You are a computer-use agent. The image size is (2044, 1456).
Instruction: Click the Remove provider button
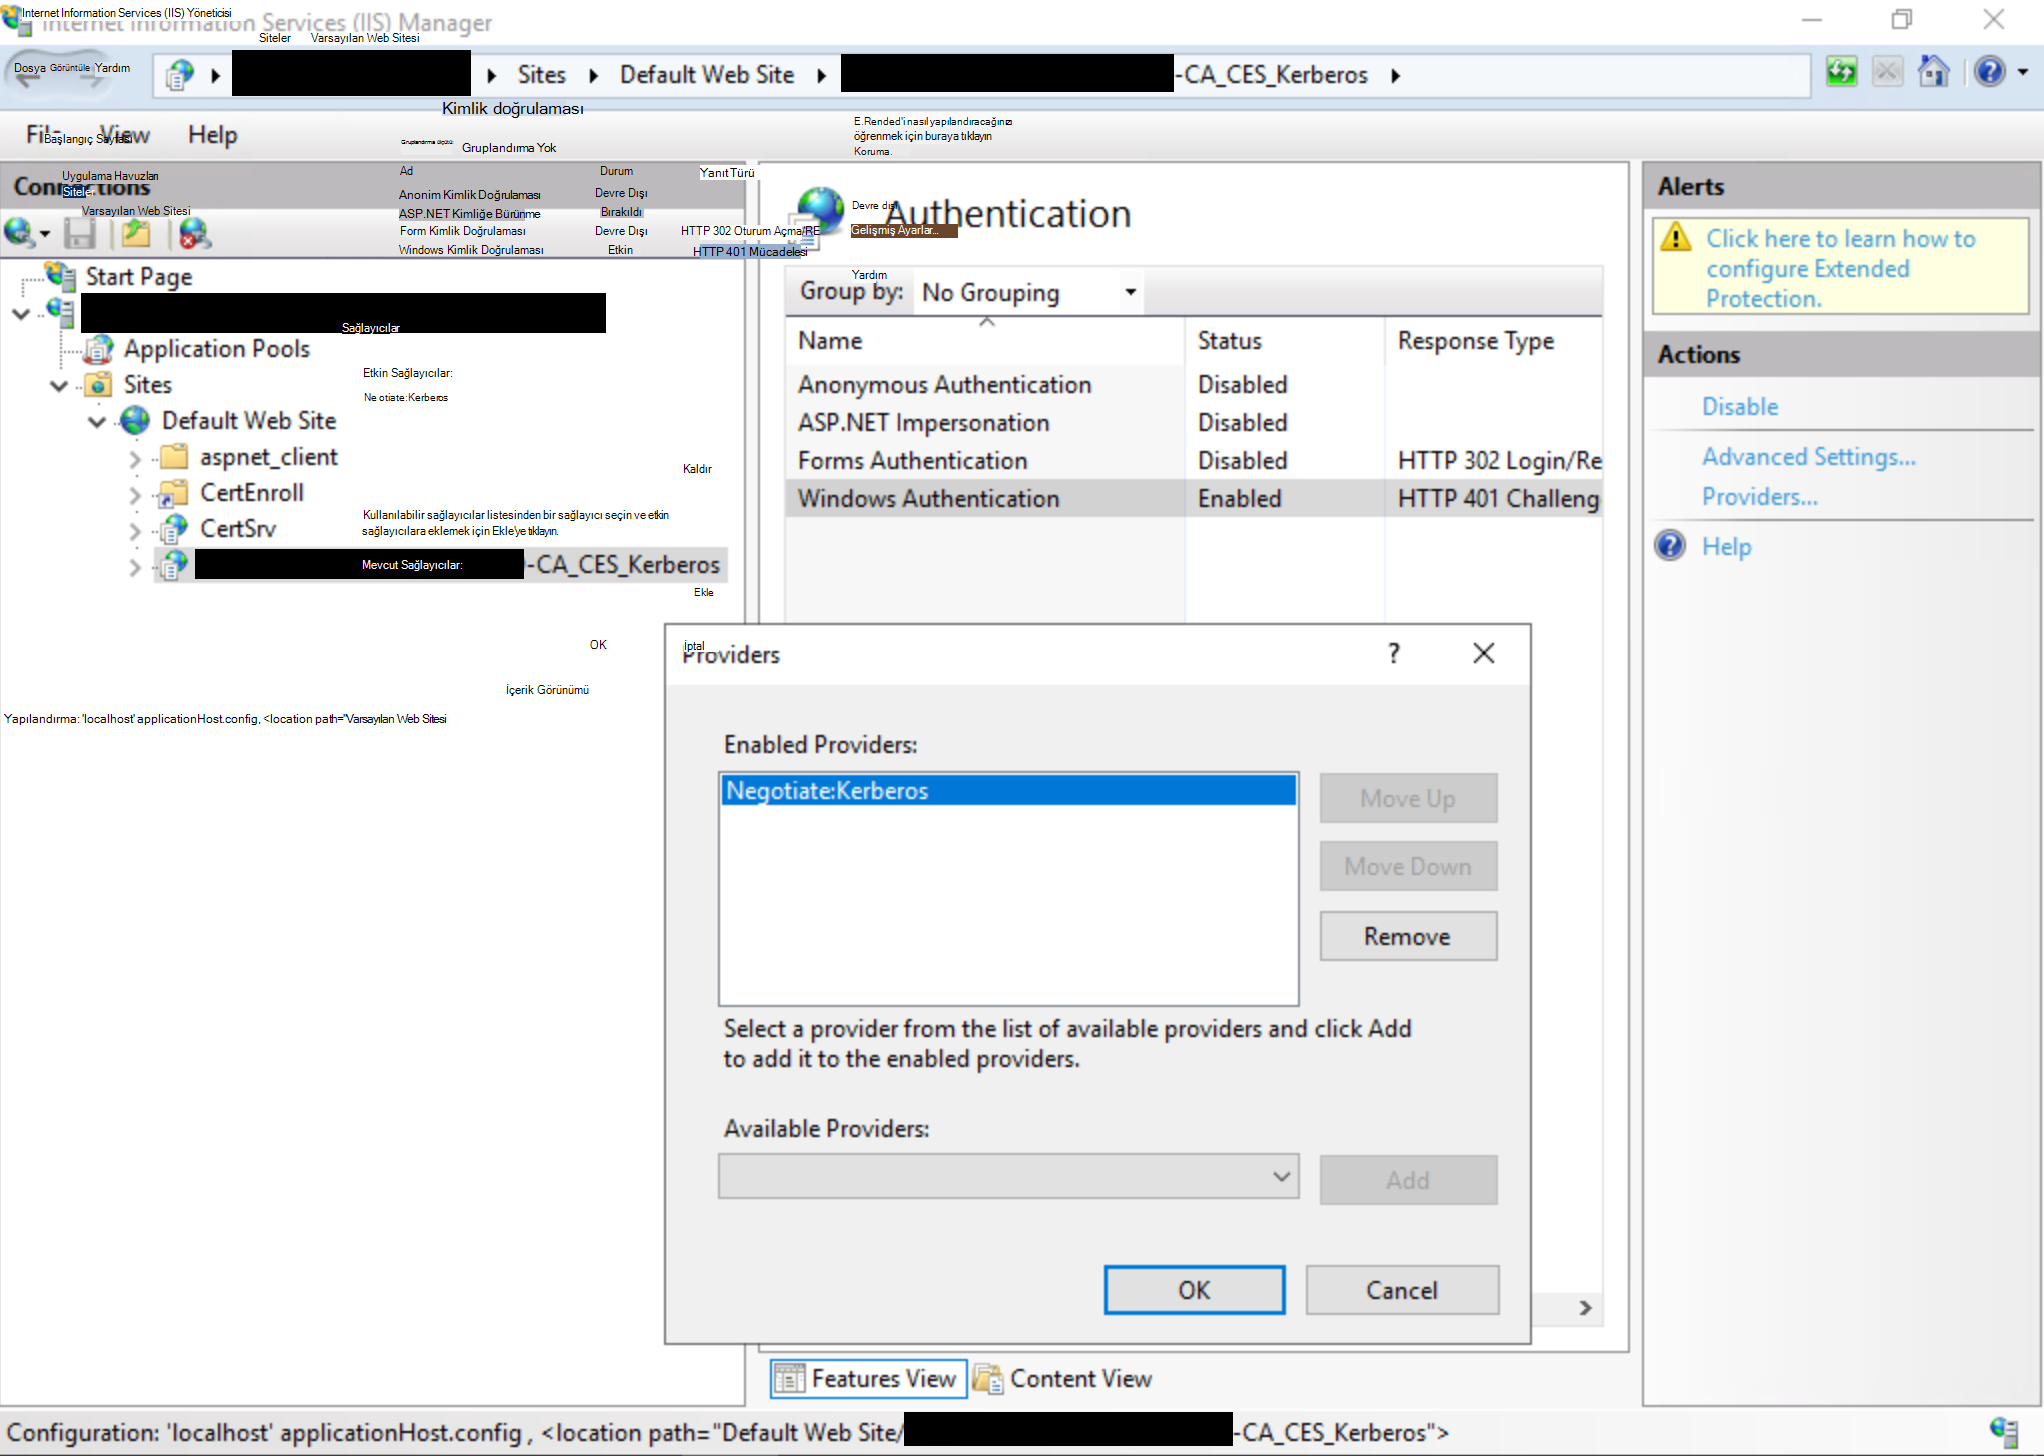coord(1408,936)
